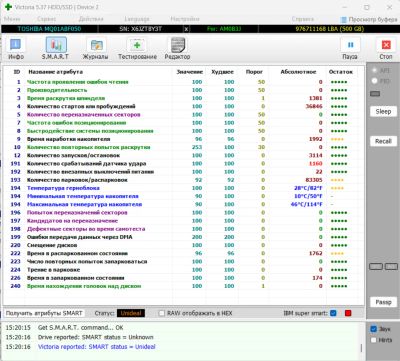The image size is (400, 361).
Task: Click the Значение column header
Action: [190, 72]
